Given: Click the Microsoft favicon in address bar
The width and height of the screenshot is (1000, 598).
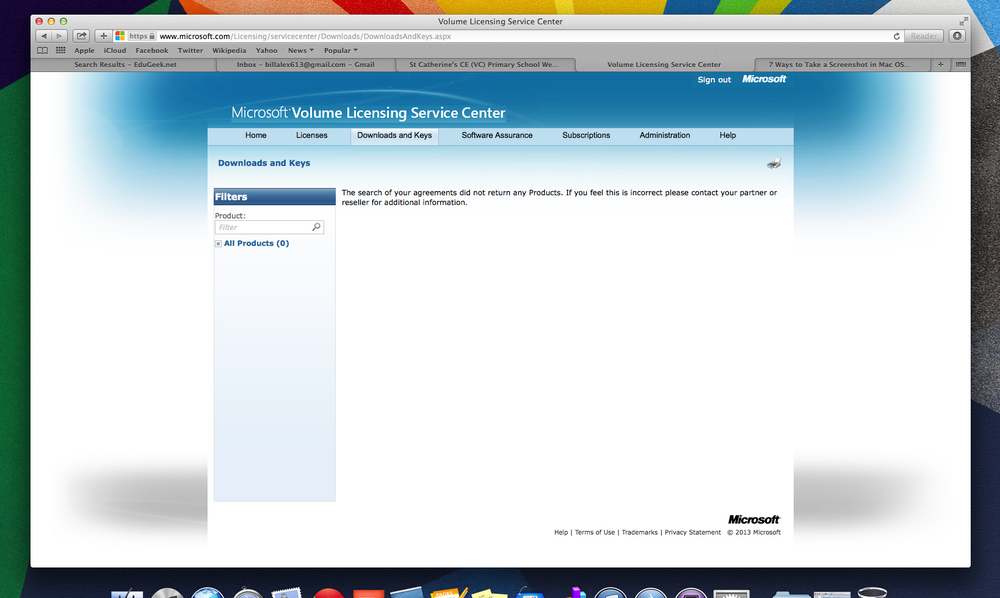Looking at the screenshot, I should click(120, 36).
